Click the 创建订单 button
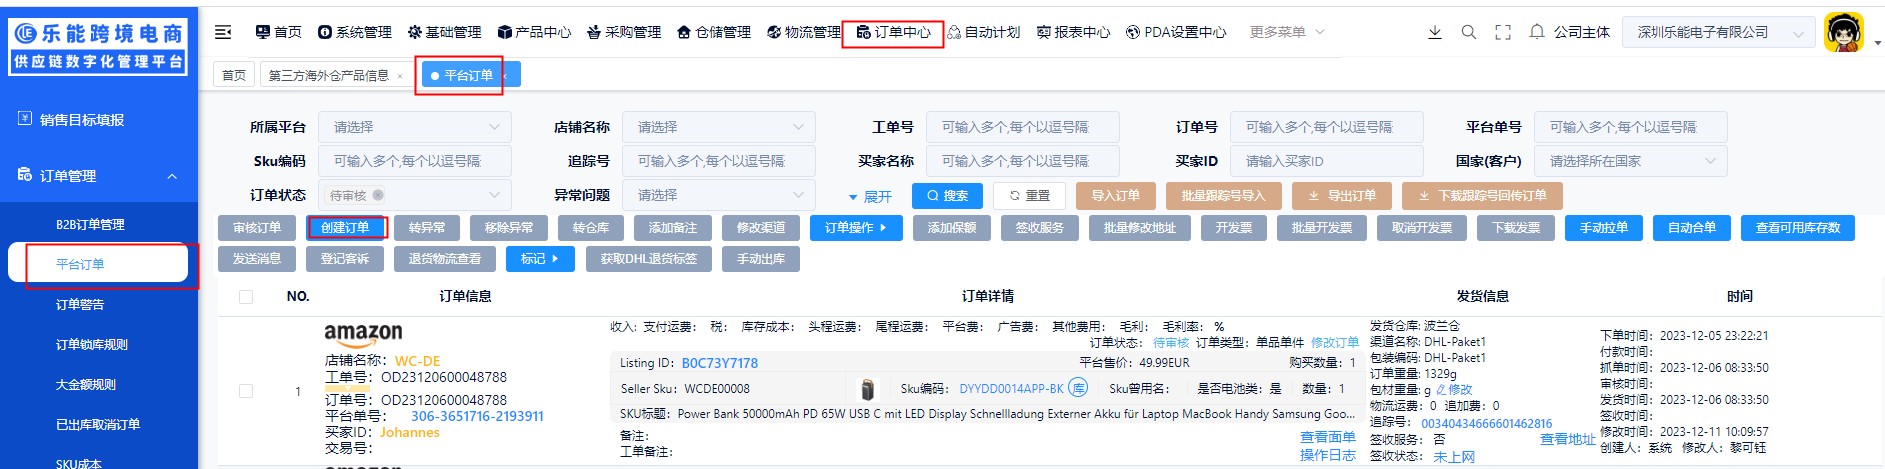Viewport: 1885px width, 469px height. (345, 228)
